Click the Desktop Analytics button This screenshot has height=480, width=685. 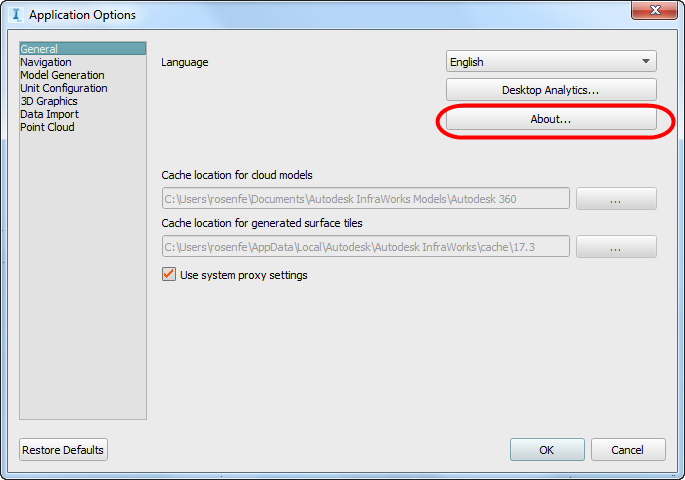tap(551, 90)
